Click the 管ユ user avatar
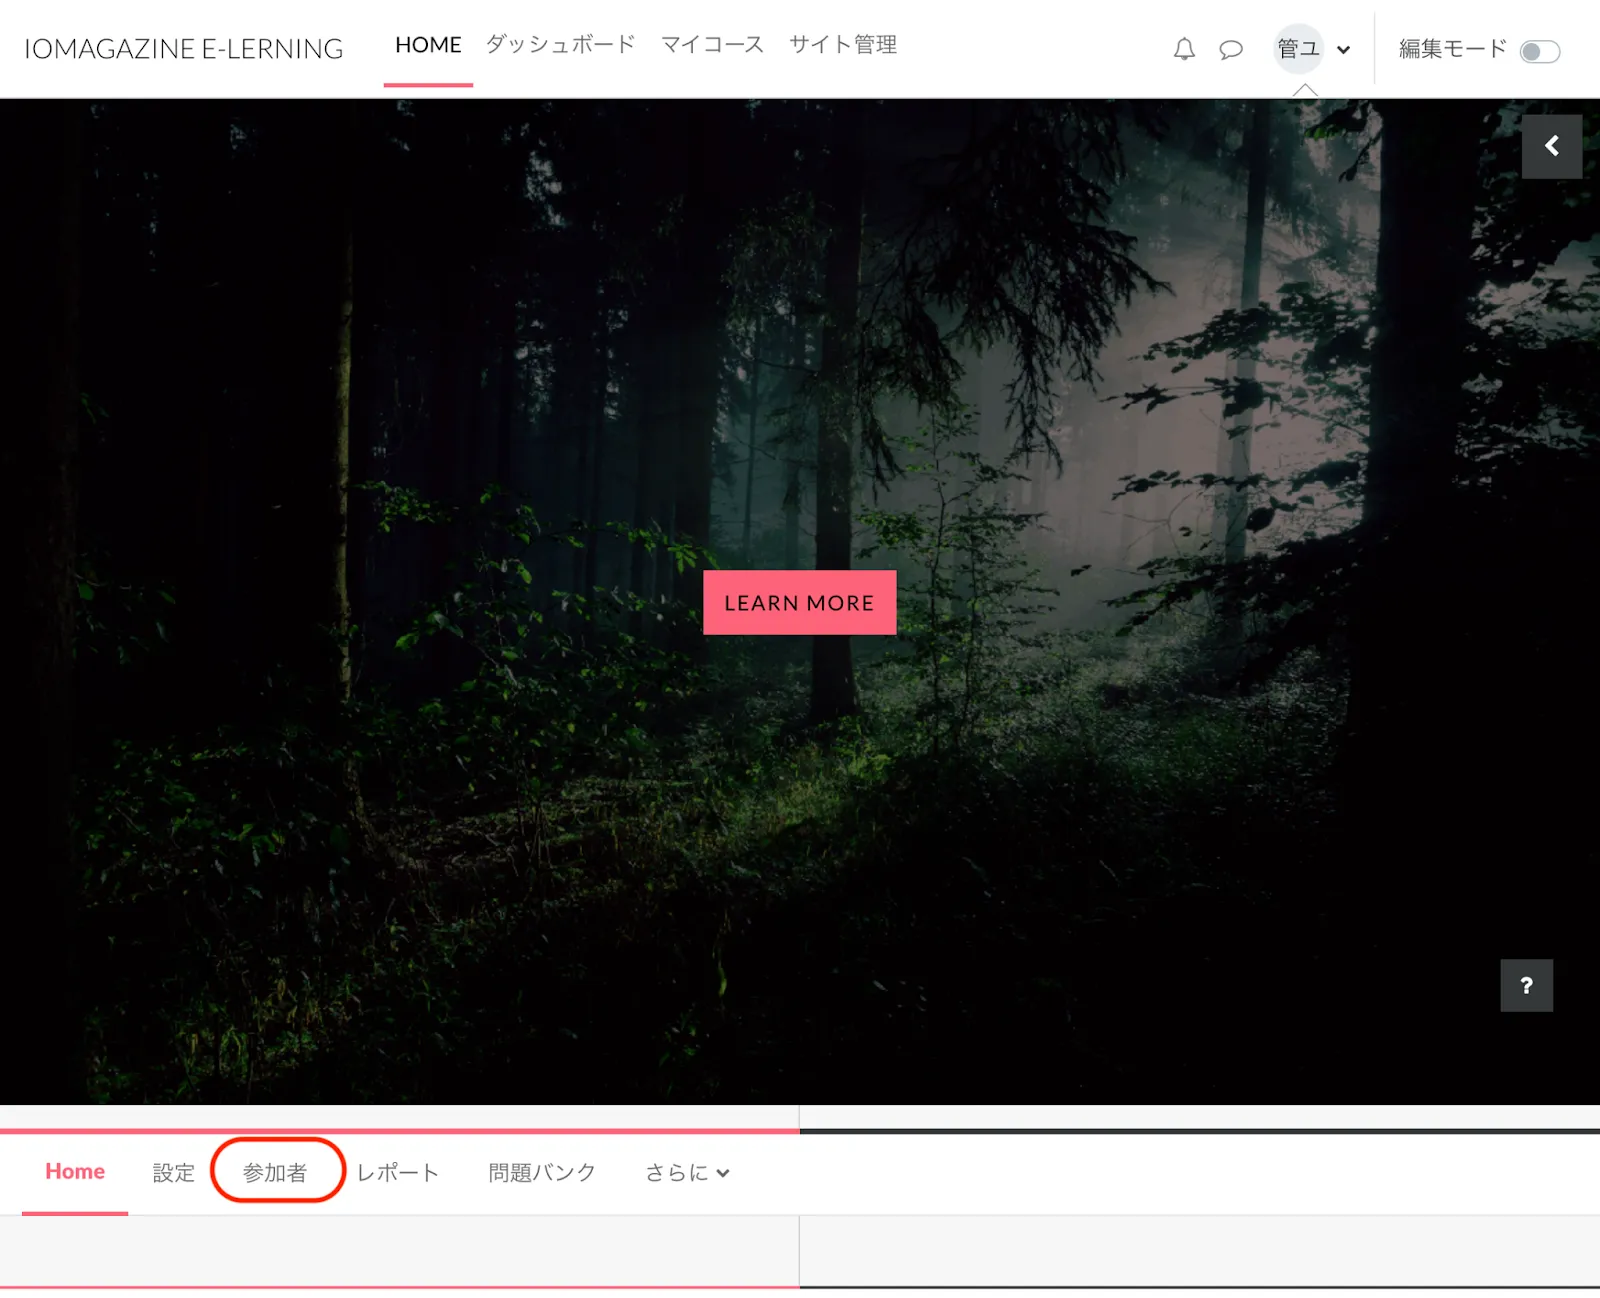 1298,49
